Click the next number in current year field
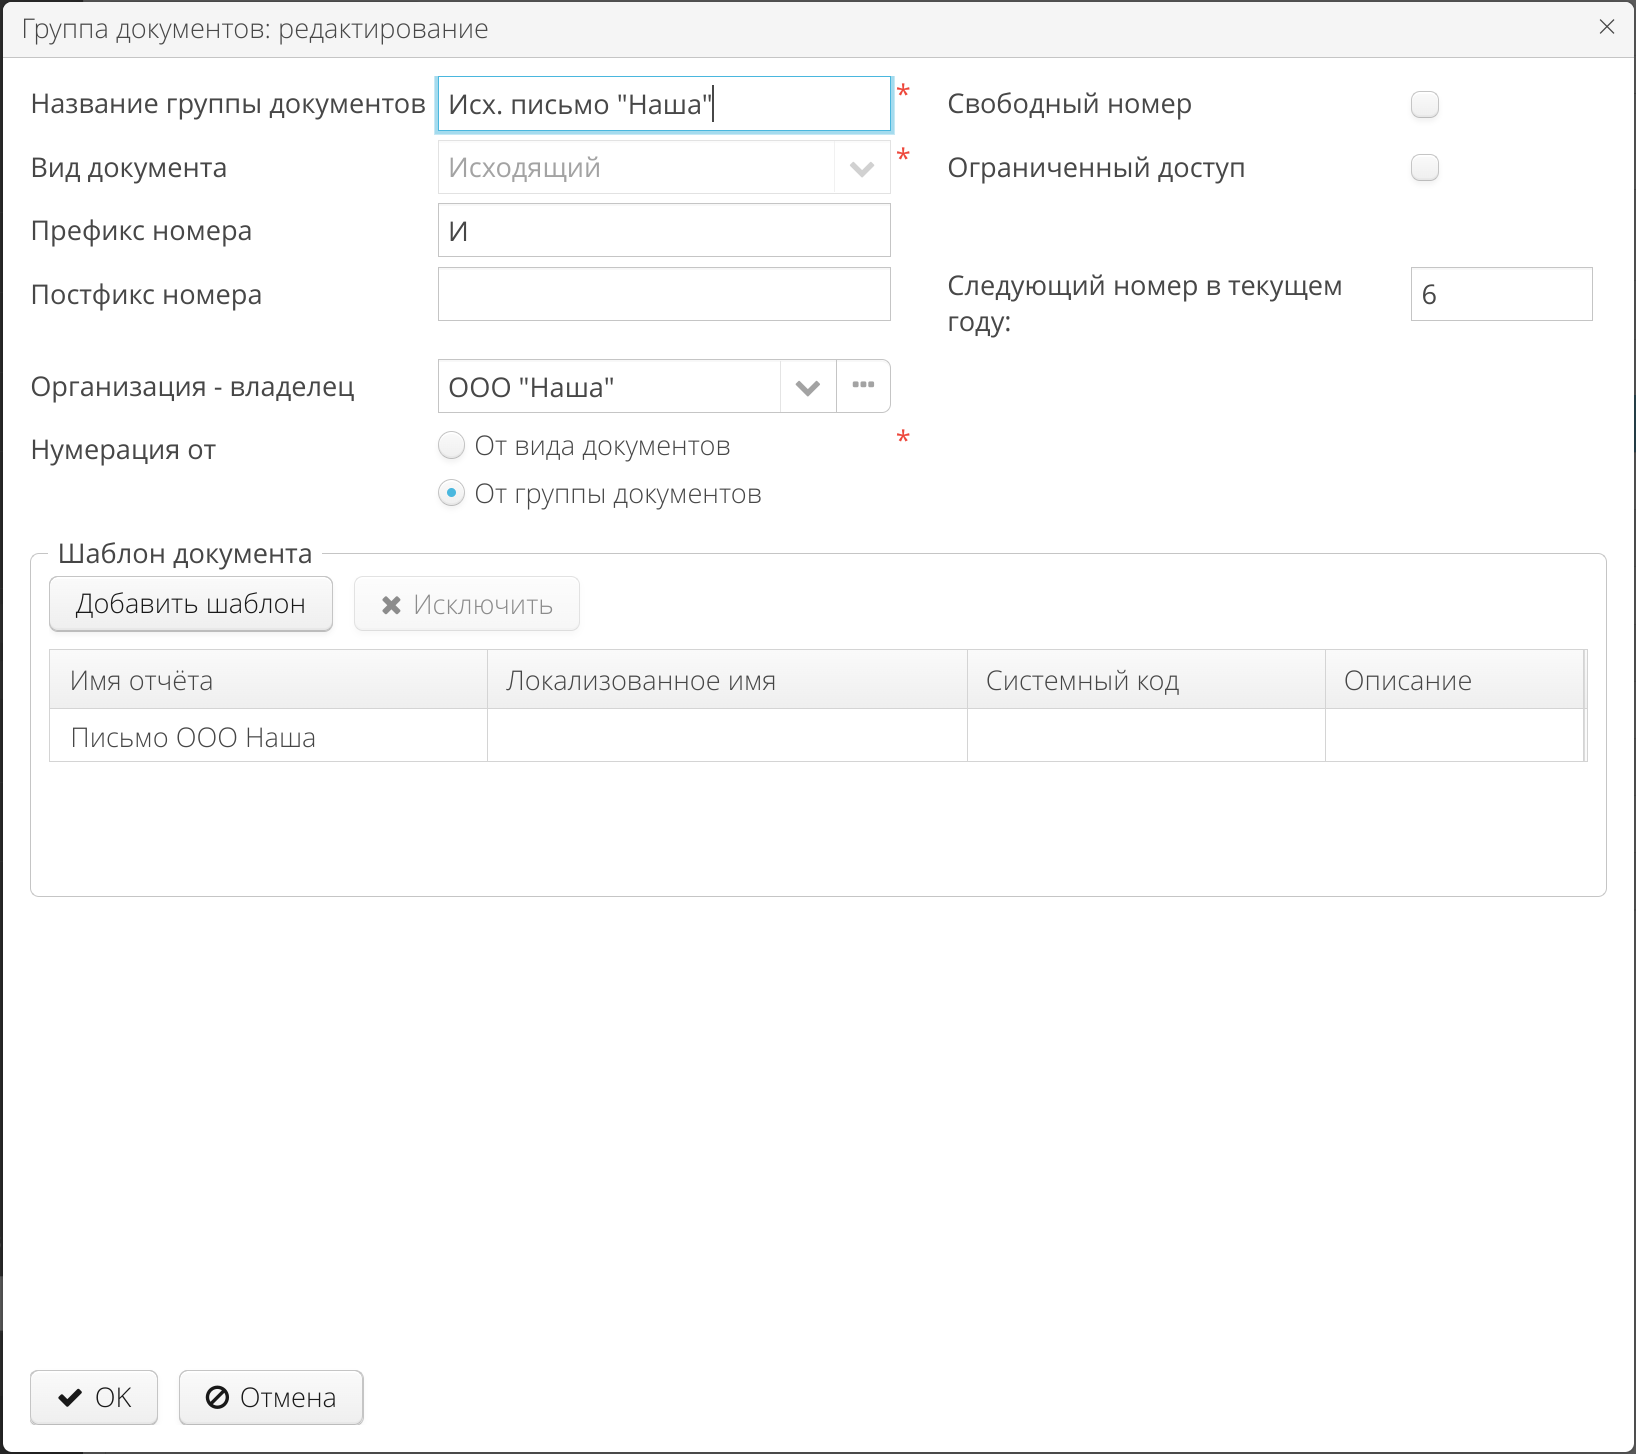Viewport: 1636px width, 1454px height. 1500,293
